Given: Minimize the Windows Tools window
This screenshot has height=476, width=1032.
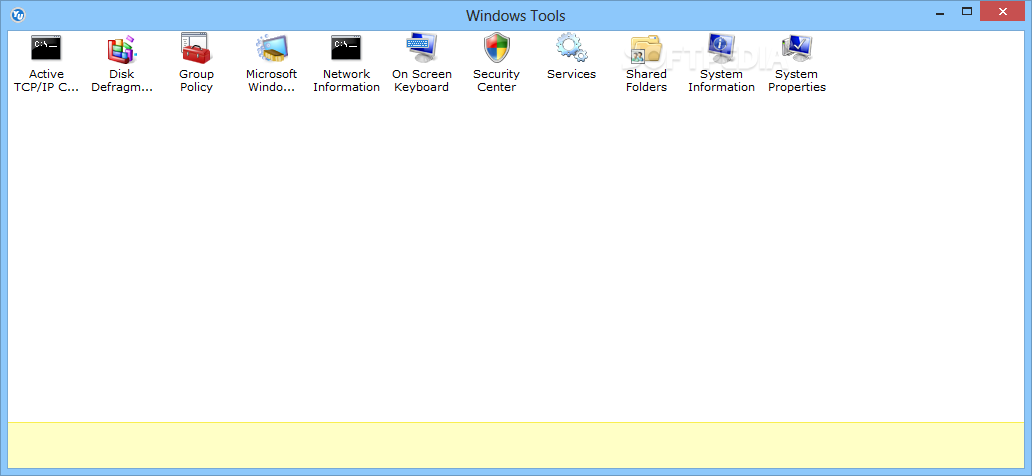Looking at the screenshot, I should [x=939, y=13].
